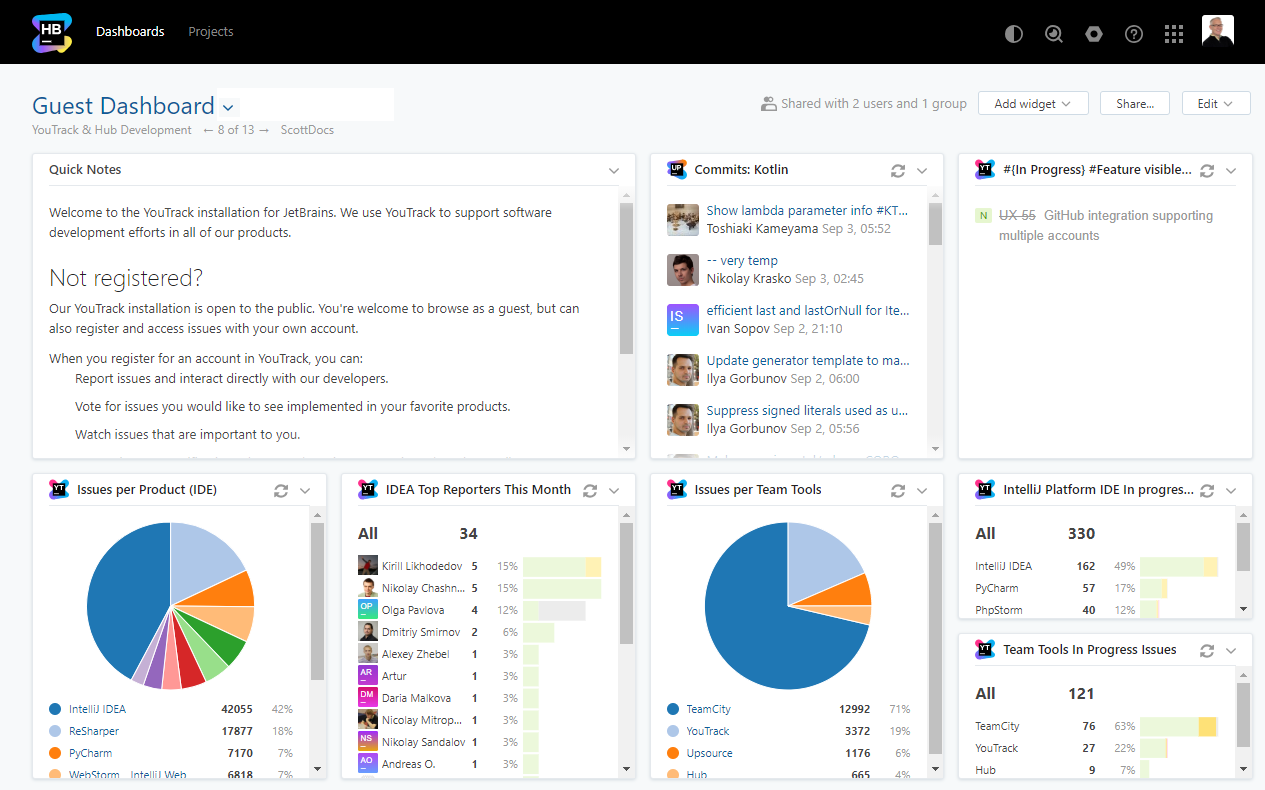Click the AR avatar icon for Artur
Screen dimensions: 1265x790
367,676
